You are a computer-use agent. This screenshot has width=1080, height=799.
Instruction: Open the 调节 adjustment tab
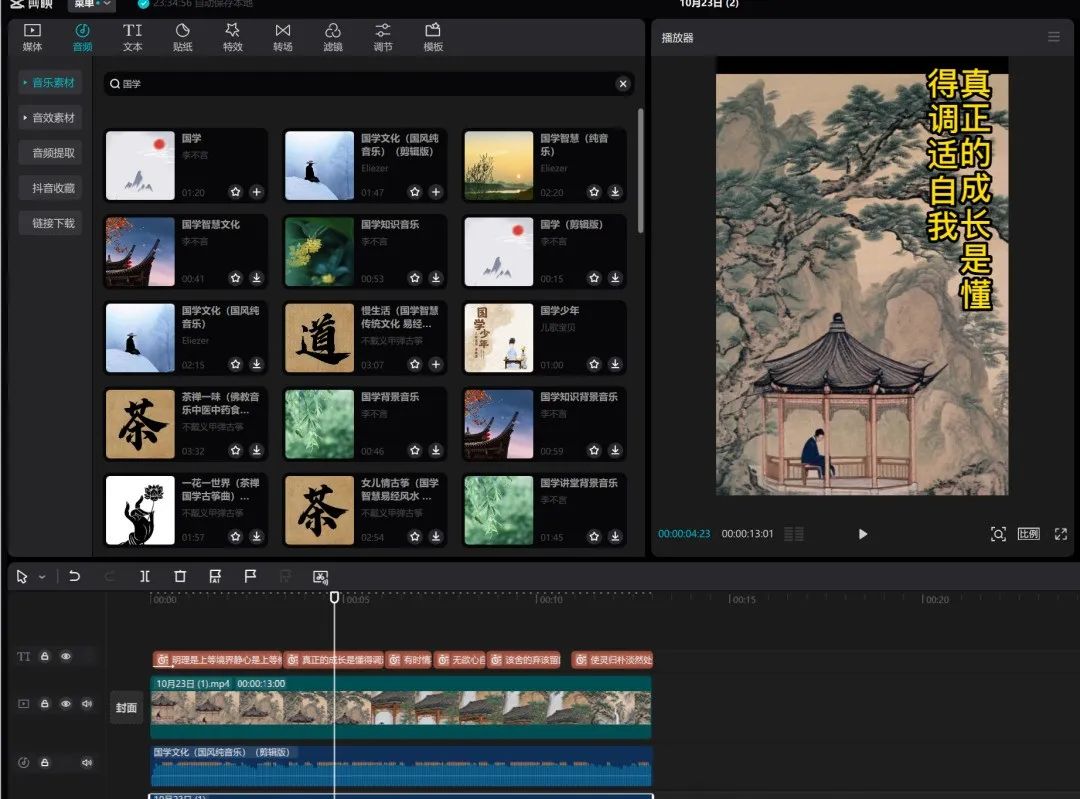[383, 37]
